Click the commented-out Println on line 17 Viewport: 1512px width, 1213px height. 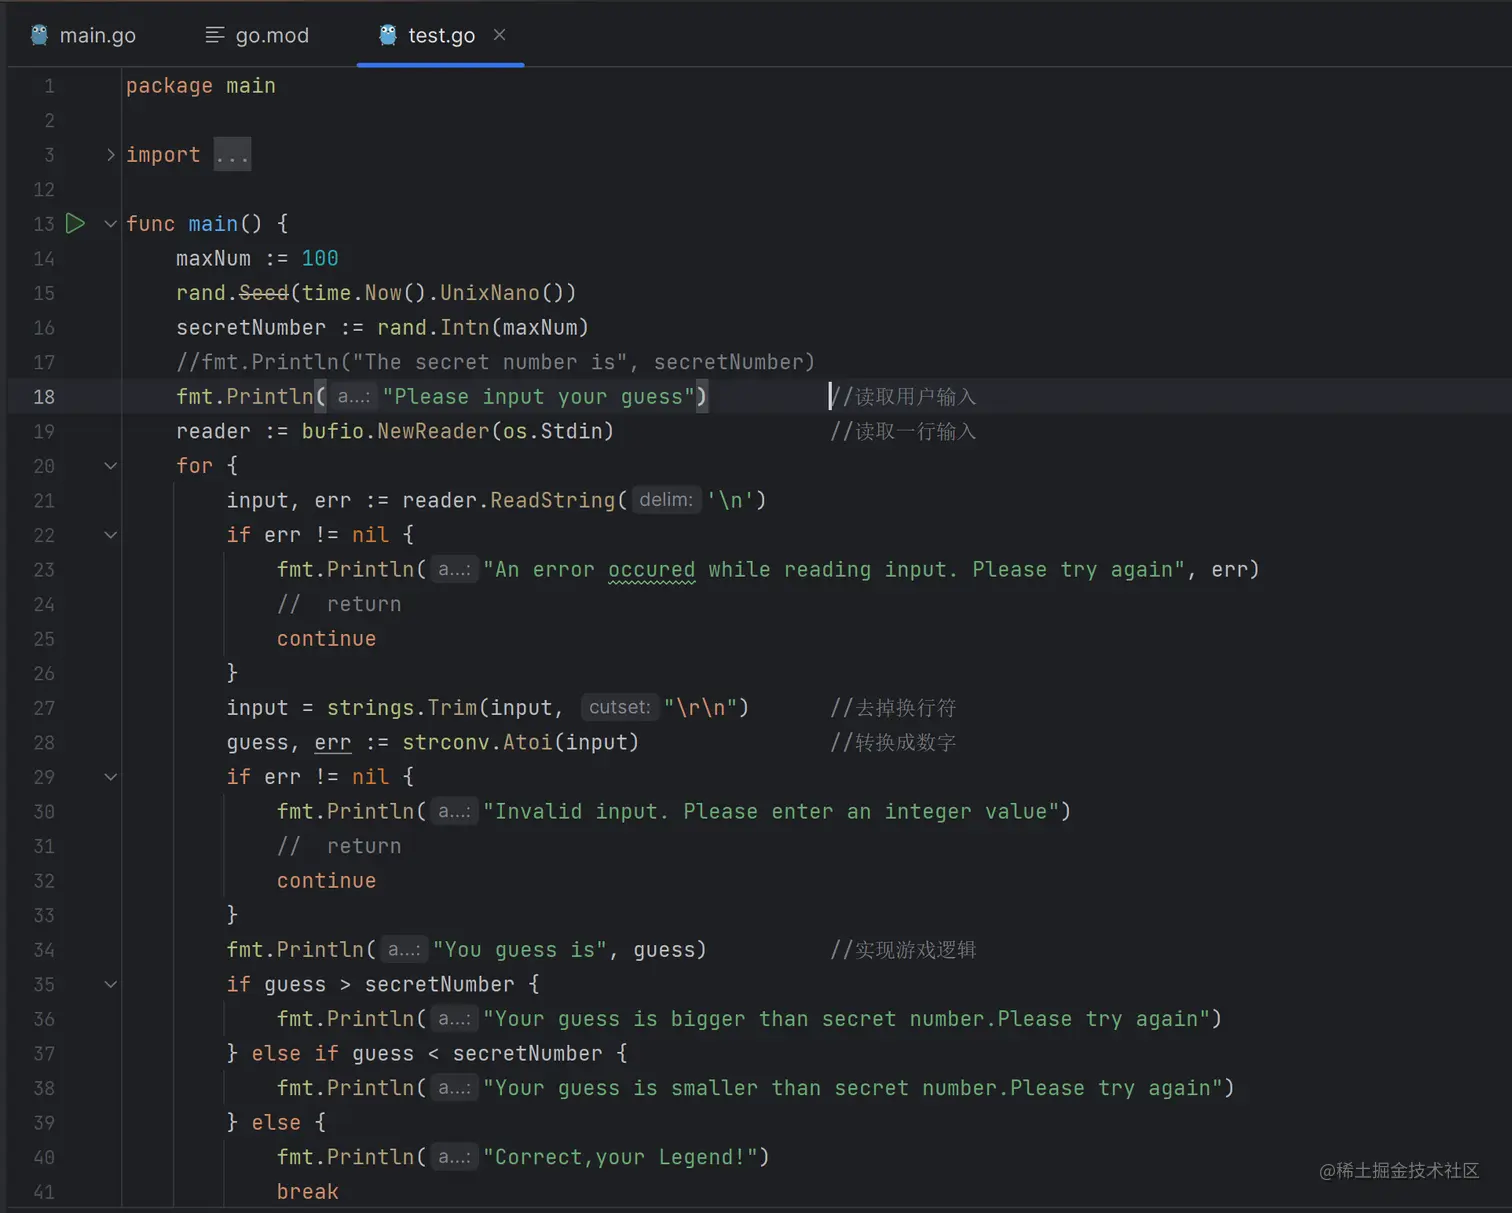tap(496, 363)
